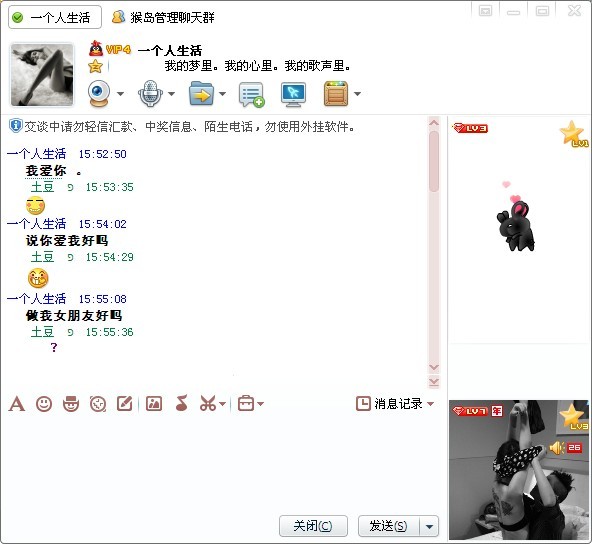Select the 一个人生活 conversation tab

[55, 17]
